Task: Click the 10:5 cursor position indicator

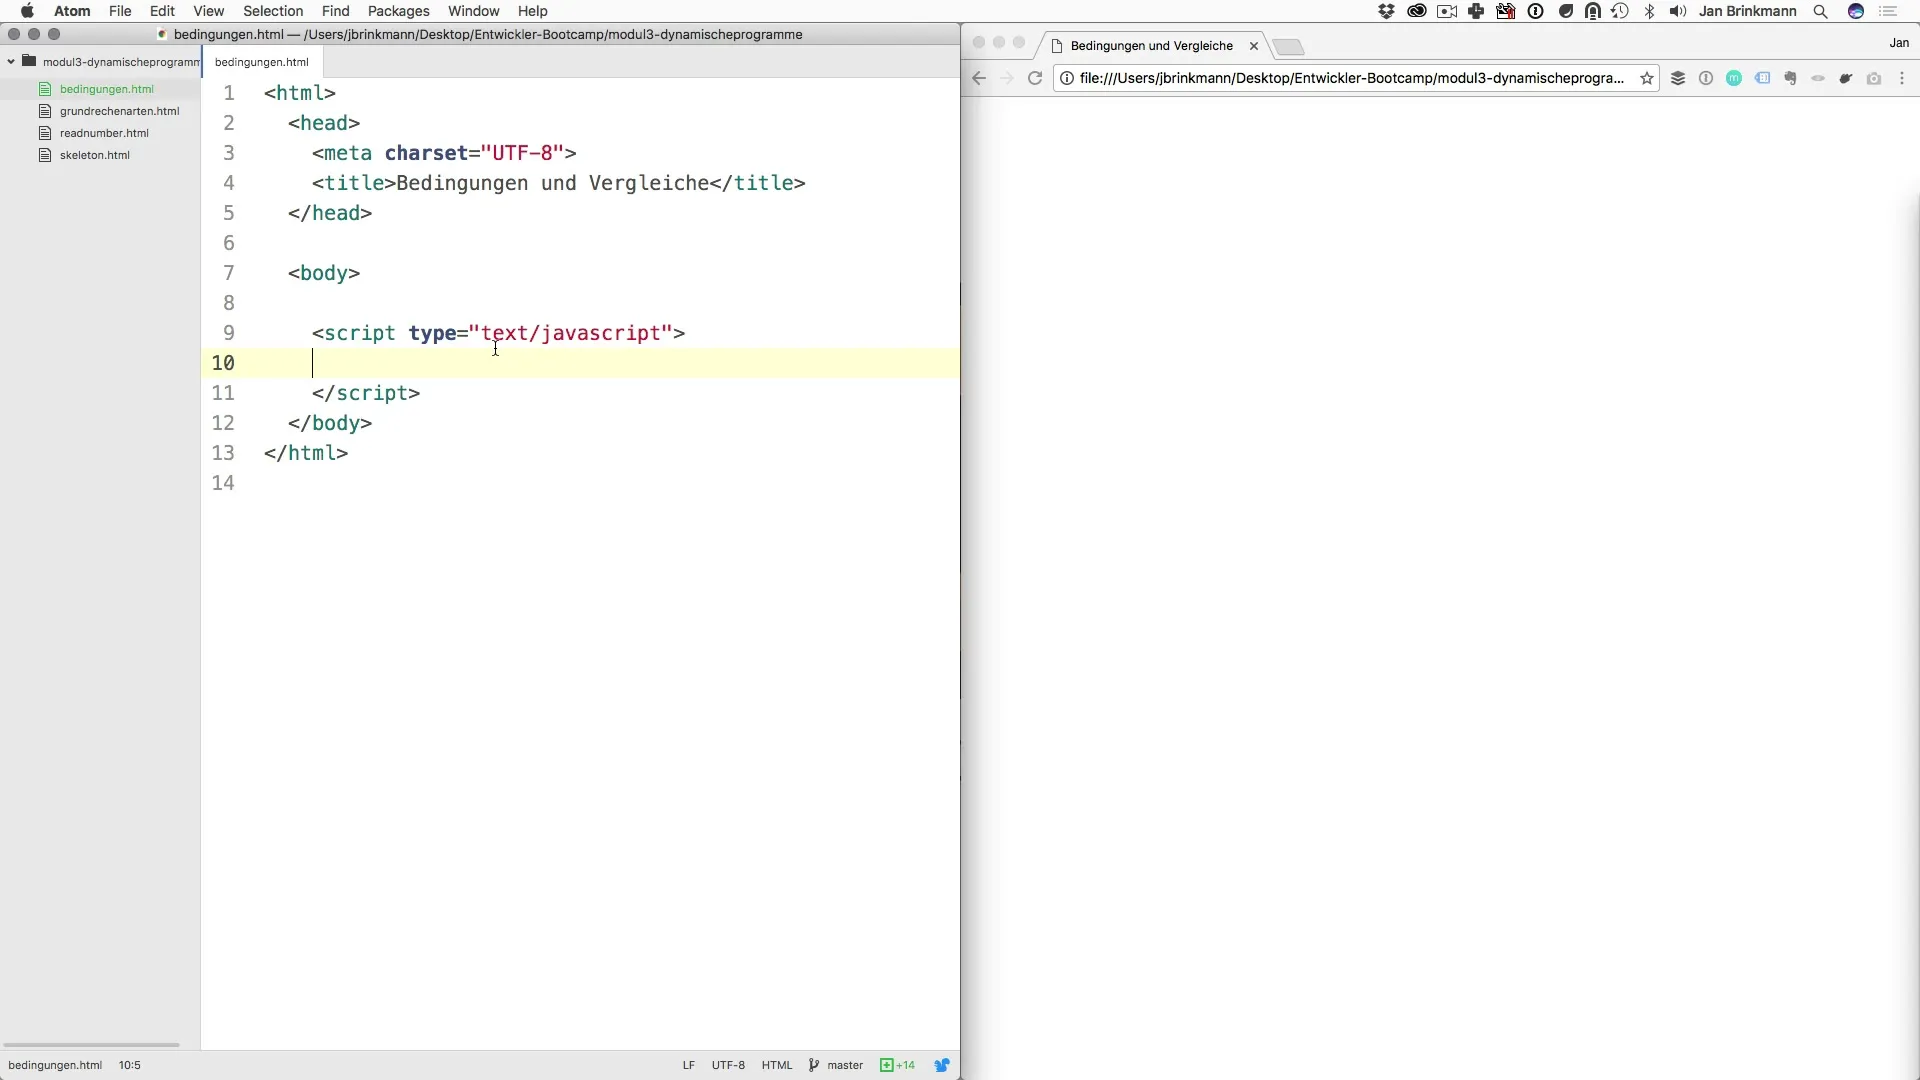Action: tap(130, 1065)
